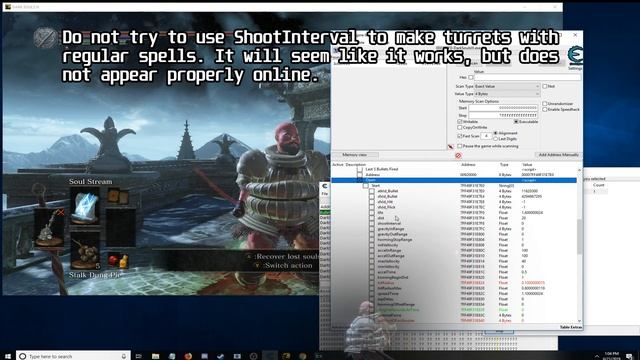Open the notification center icon
This screenshot has height=360, width=640.
629,356
